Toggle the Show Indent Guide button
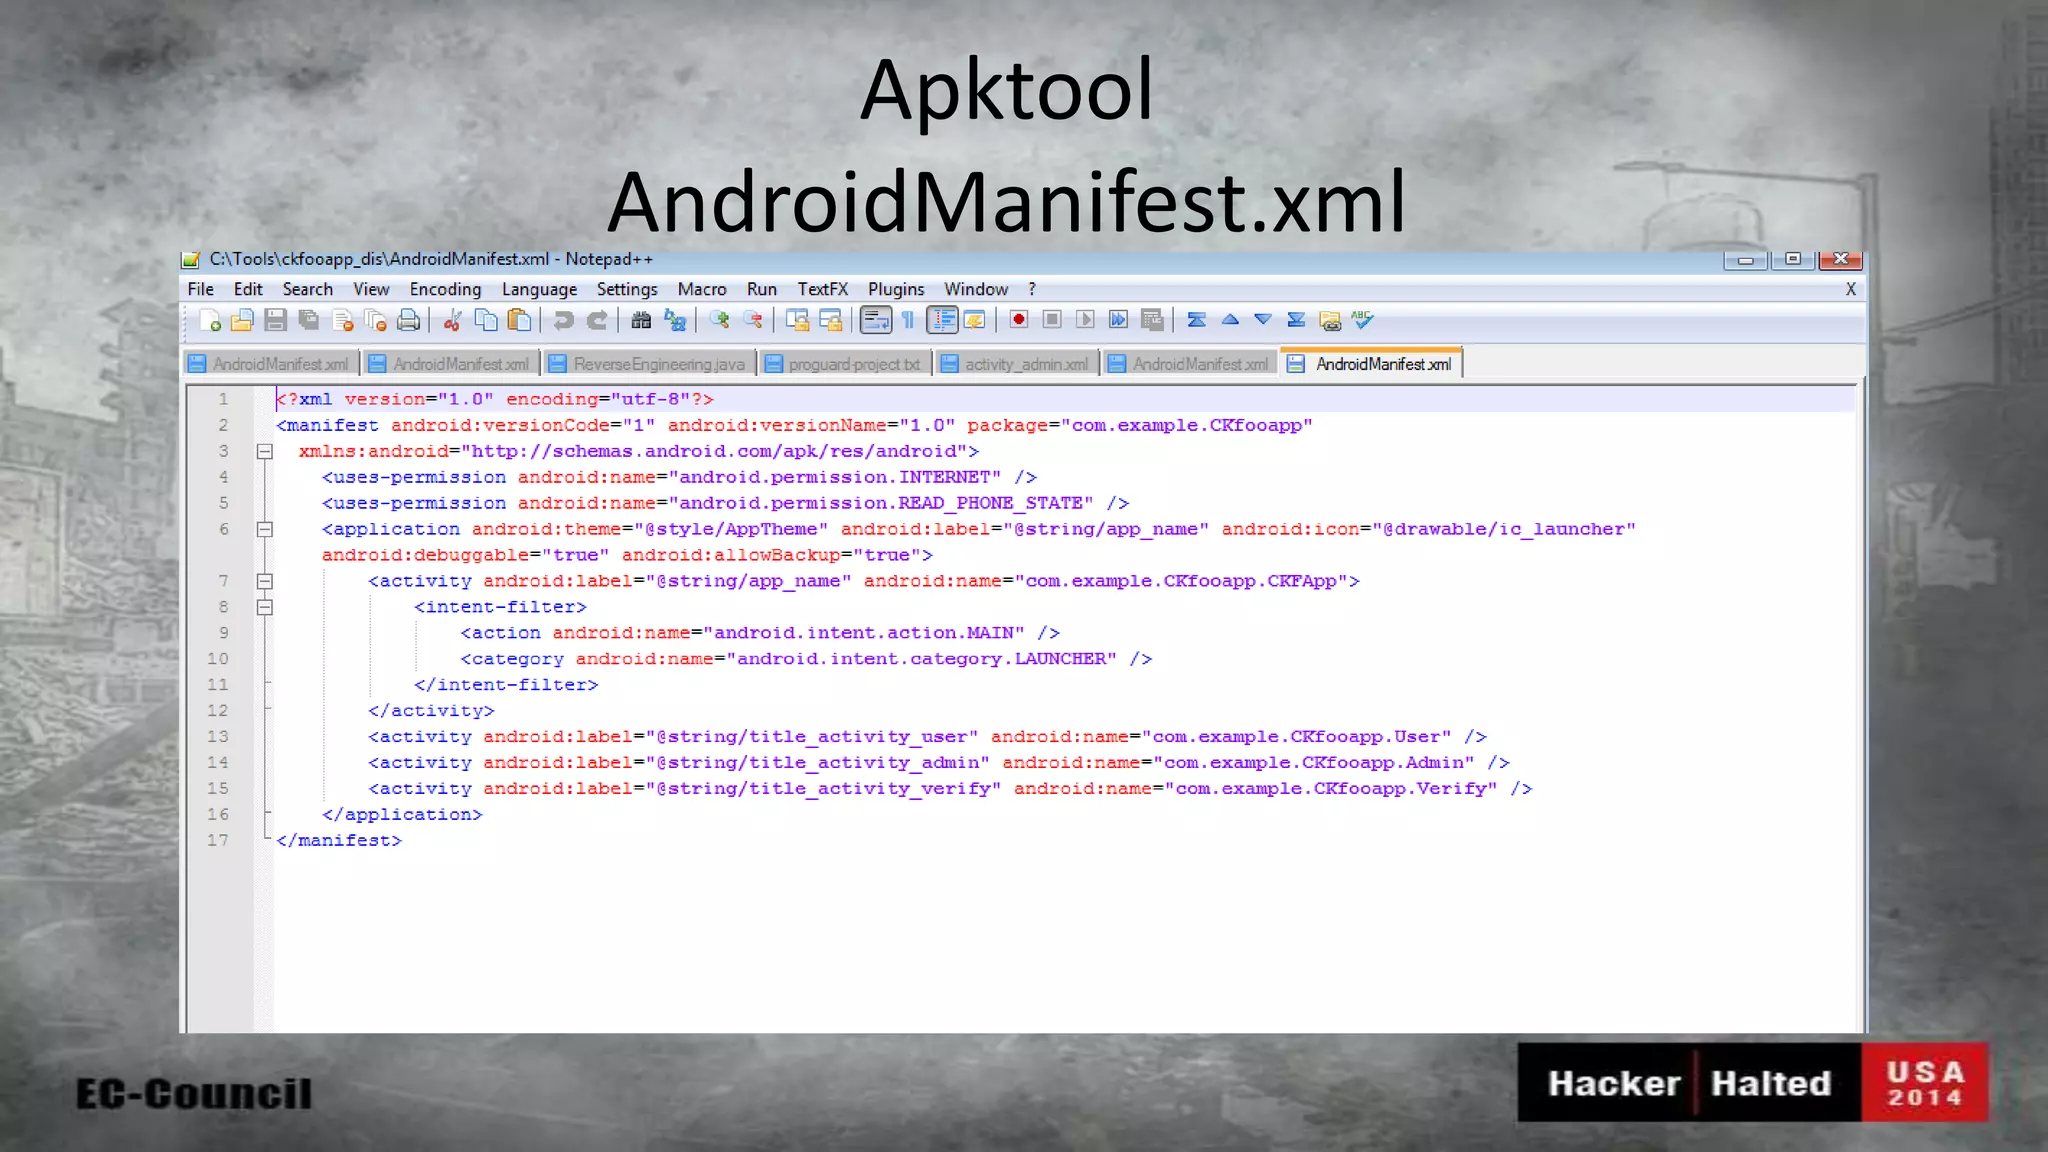2048x1152 pixels. point(942,320)
